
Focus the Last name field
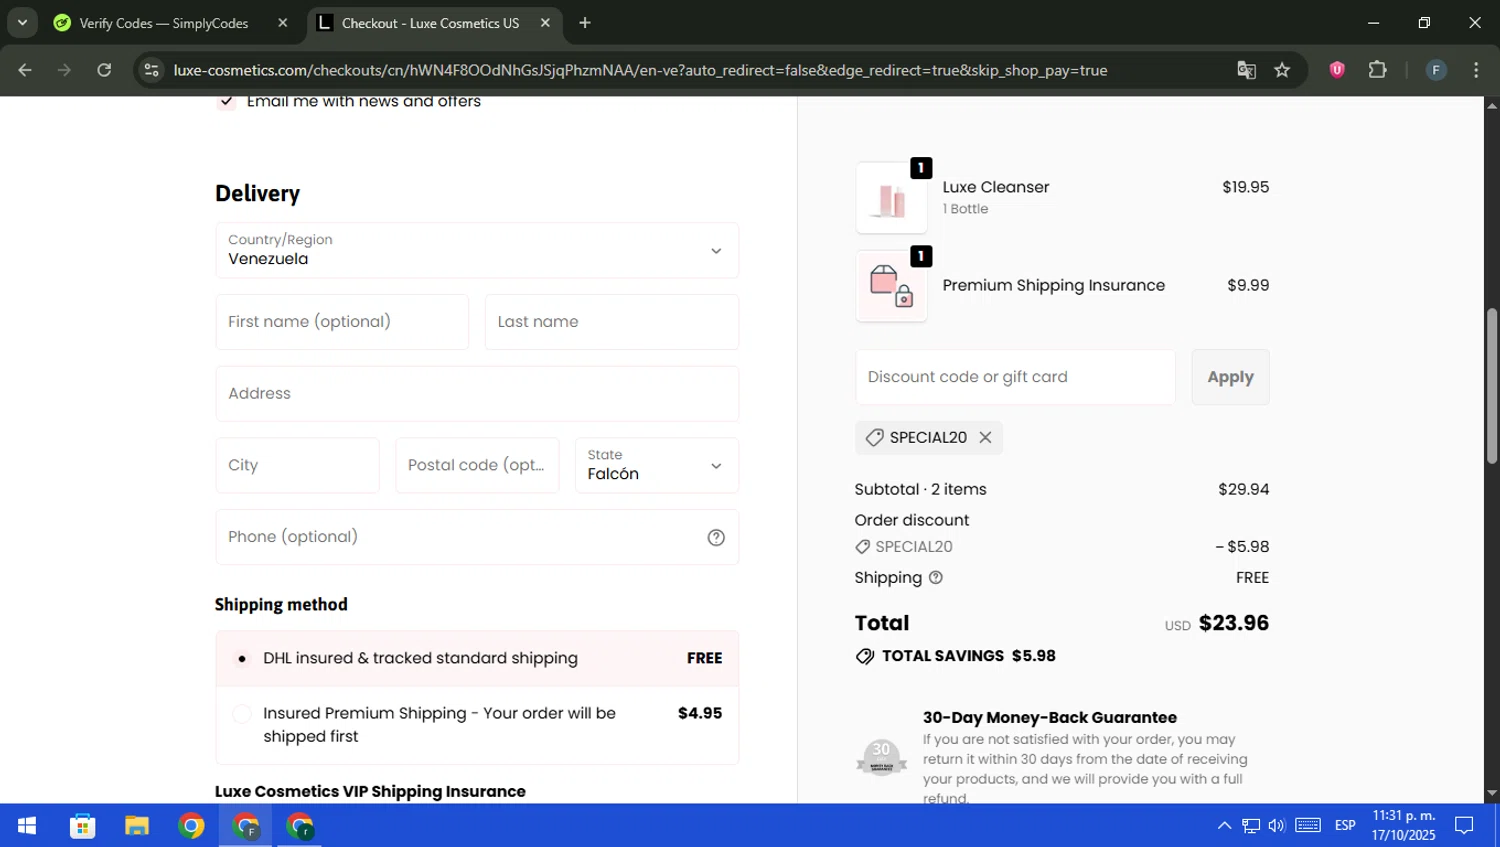pos(612,322)
